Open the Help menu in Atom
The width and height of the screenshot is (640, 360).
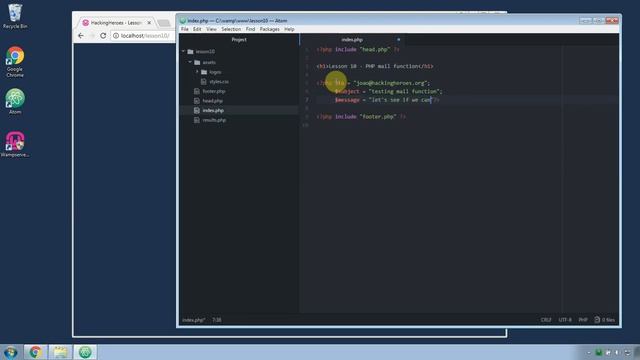point(289,29)
